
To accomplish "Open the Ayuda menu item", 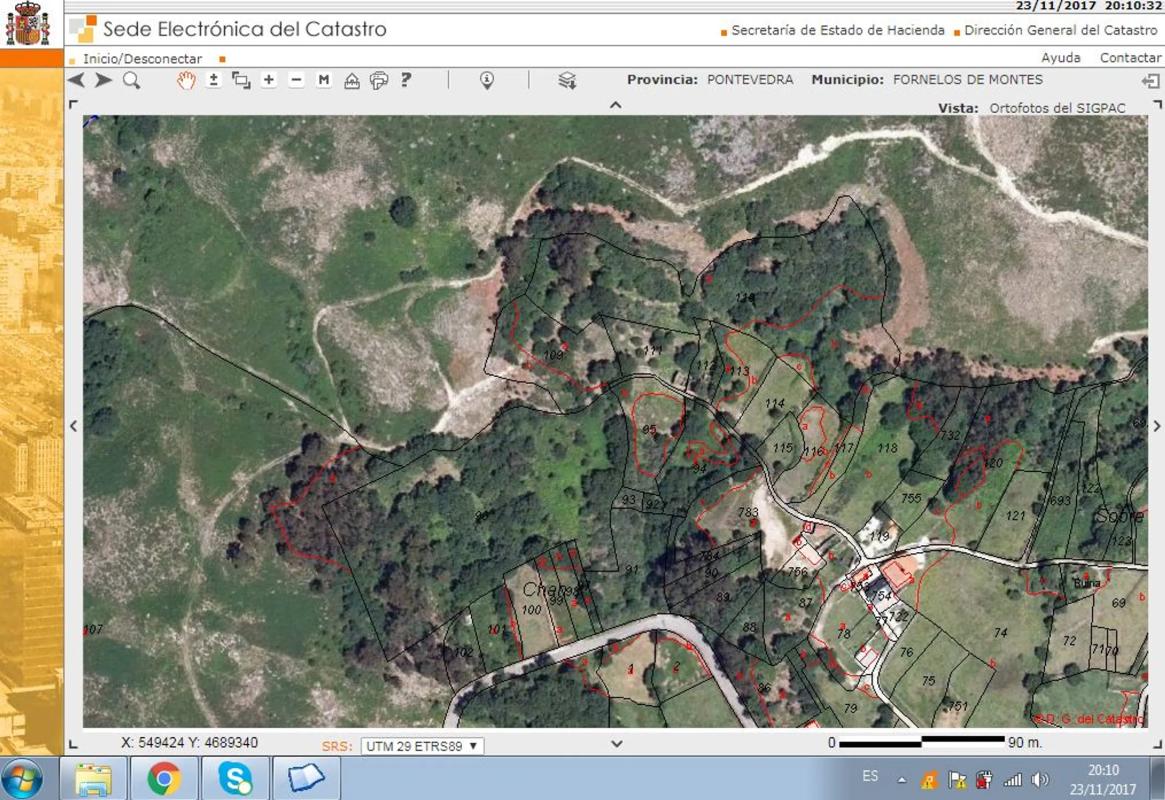I will 1060,58.
